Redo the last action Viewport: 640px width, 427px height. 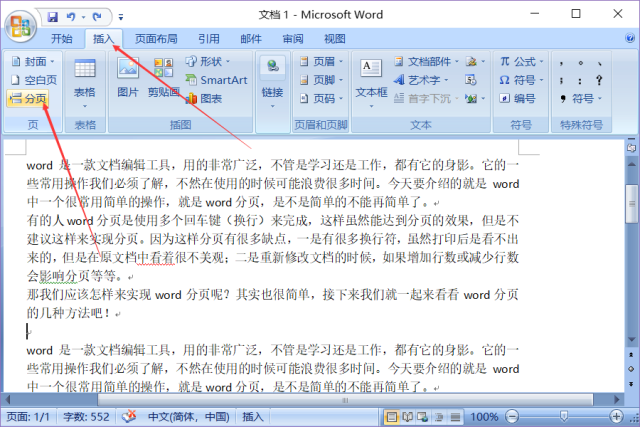pyautogui.click(x=97, y=17)
